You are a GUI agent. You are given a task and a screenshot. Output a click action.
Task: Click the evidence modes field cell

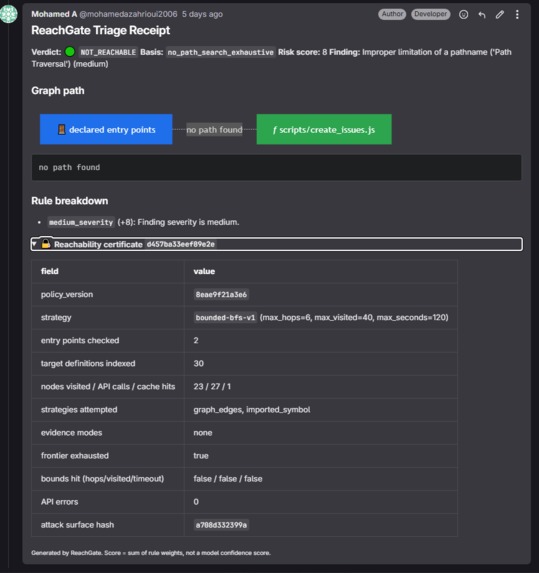coord(108,432)
